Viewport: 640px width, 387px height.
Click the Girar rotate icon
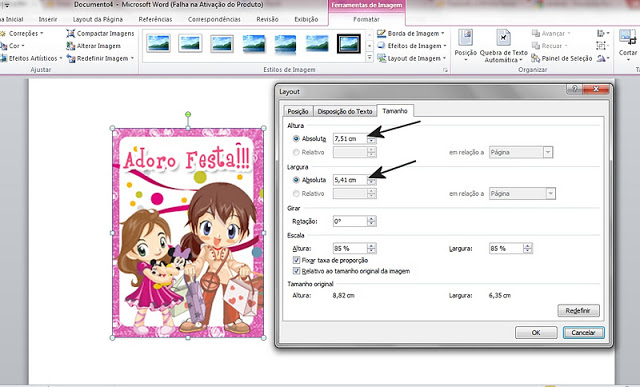[x=602, y=58]
